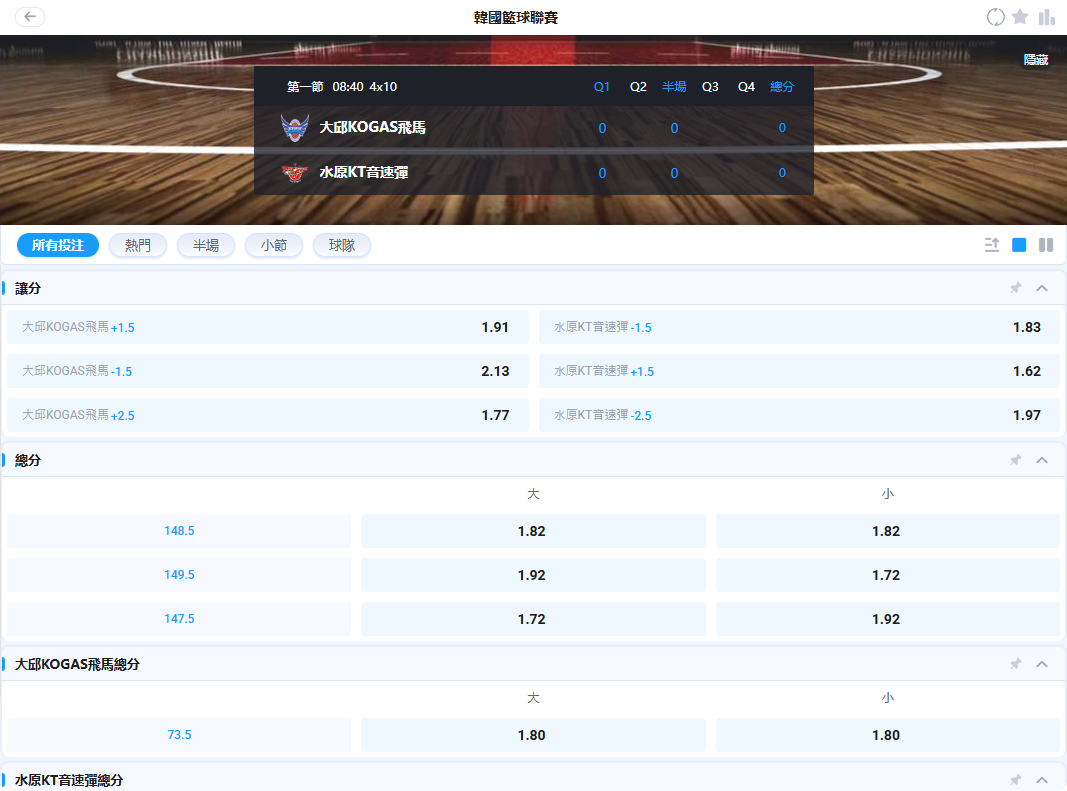Click the Q4 column header in scoreboard
Screen dimensions: 1067x791
click(x=746, y=86)
